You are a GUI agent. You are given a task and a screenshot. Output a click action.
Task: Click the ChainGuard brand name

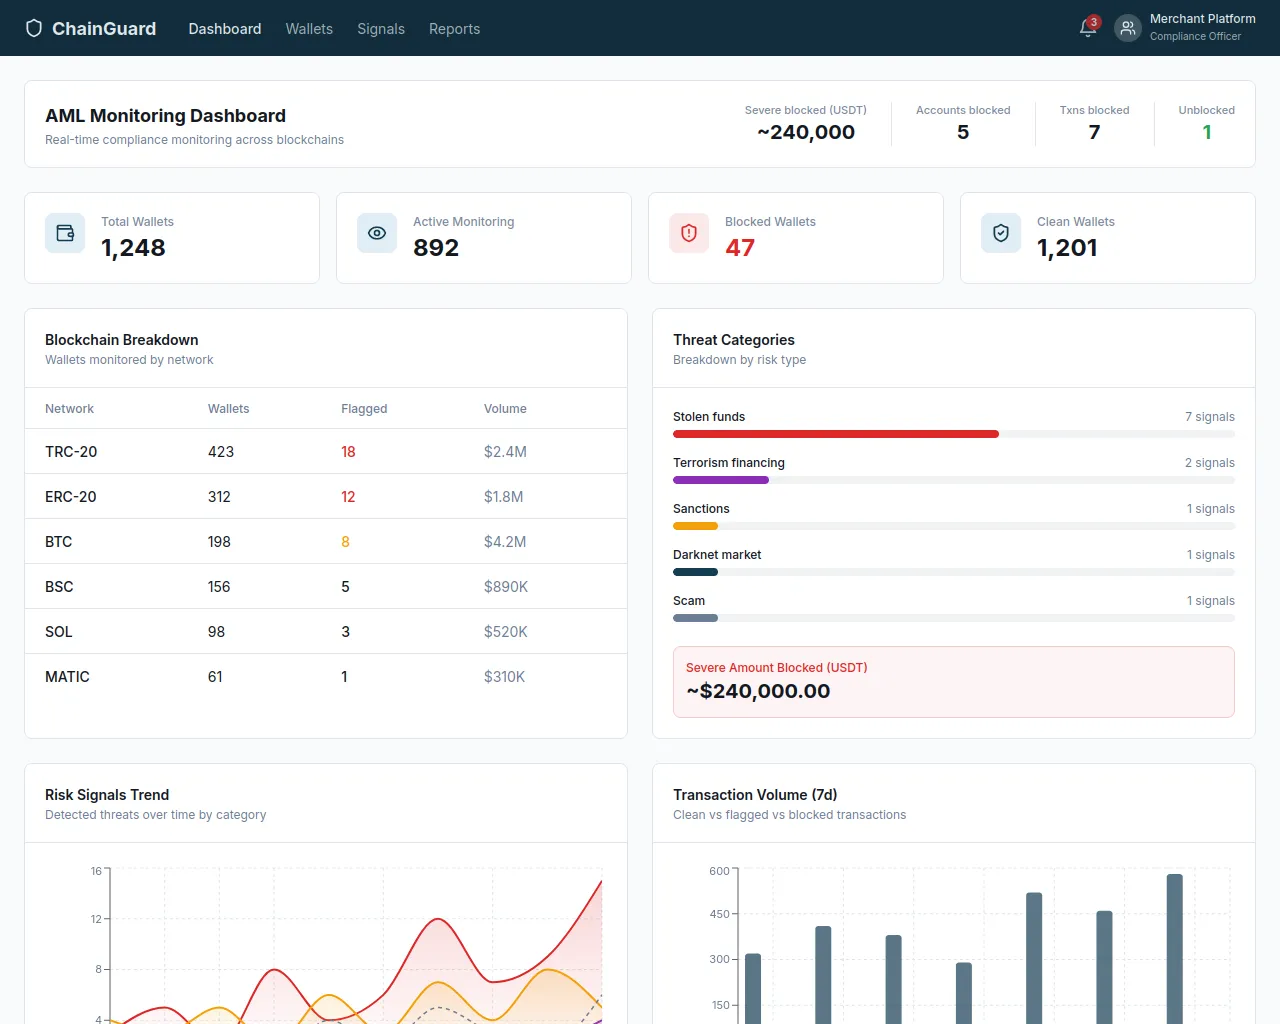tap(104, 29)
